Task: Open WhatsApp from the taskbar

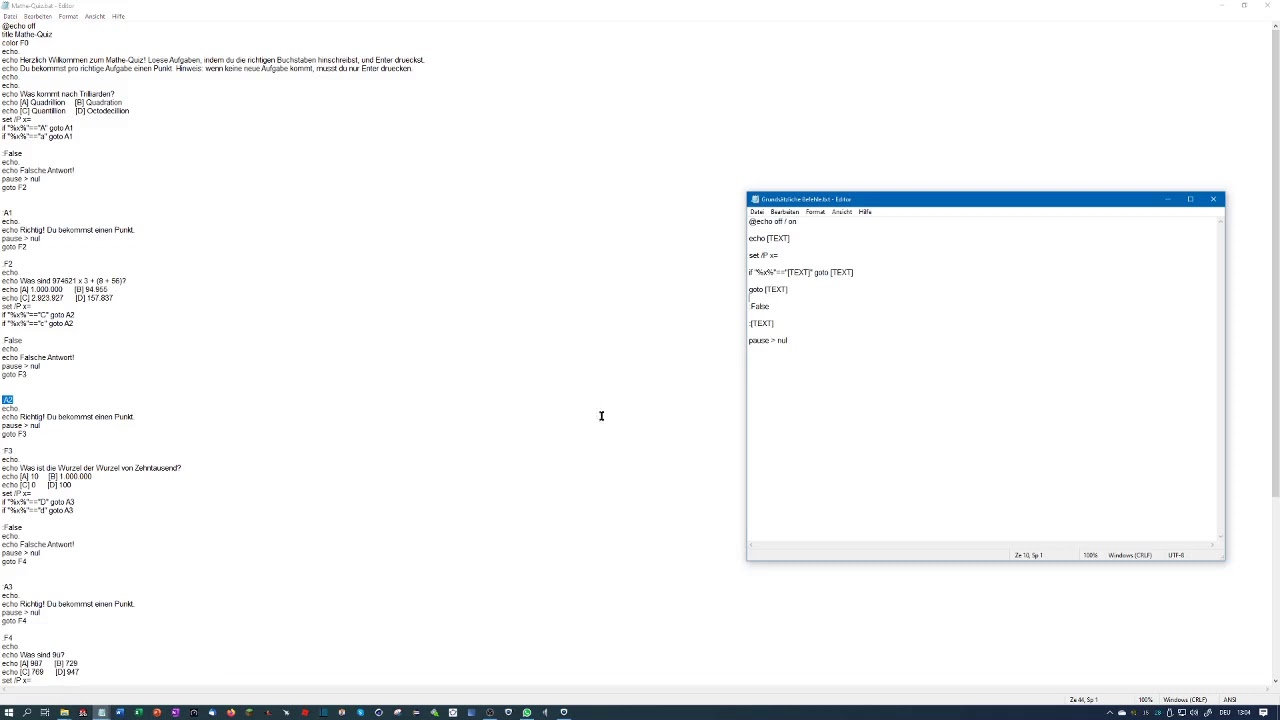Action: [x=527, y=712]
